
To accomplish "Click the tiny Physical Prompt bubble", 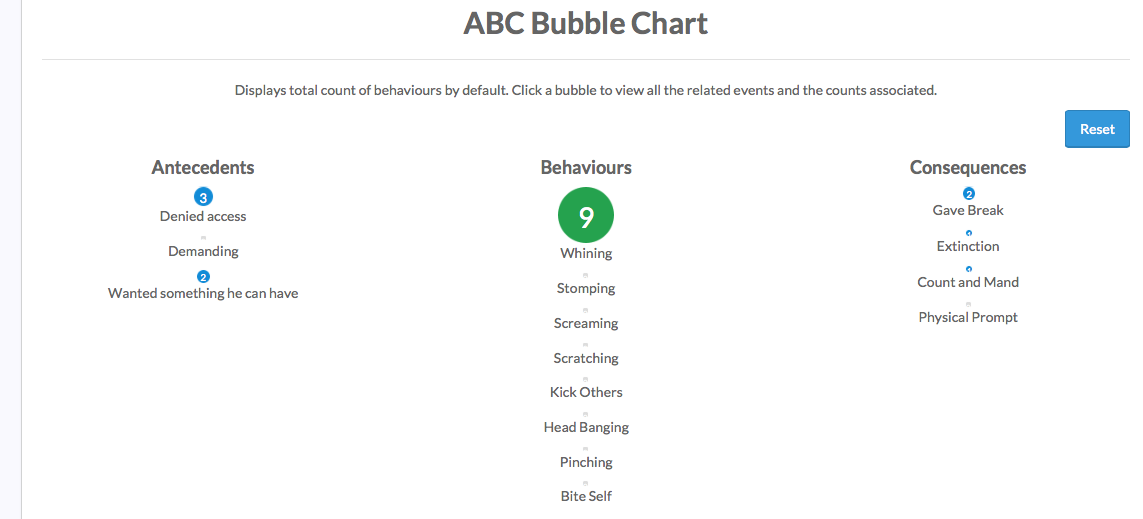I will tap(969, 304).
